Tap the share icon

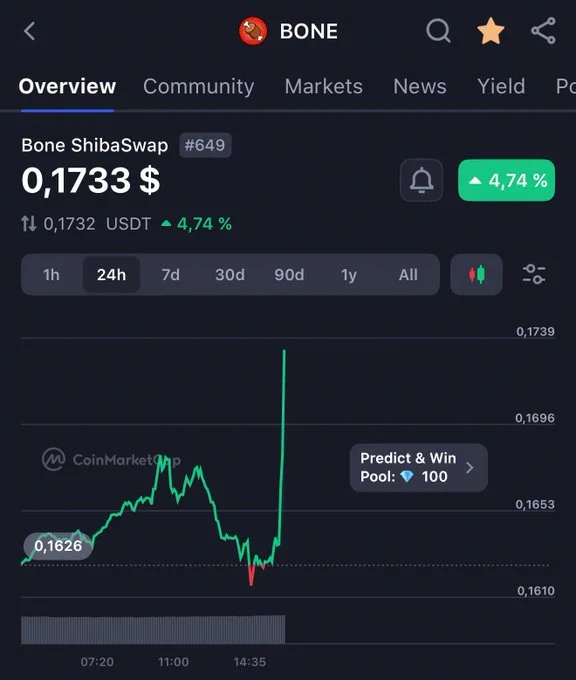pyautogui.click(x=543, y=31)
